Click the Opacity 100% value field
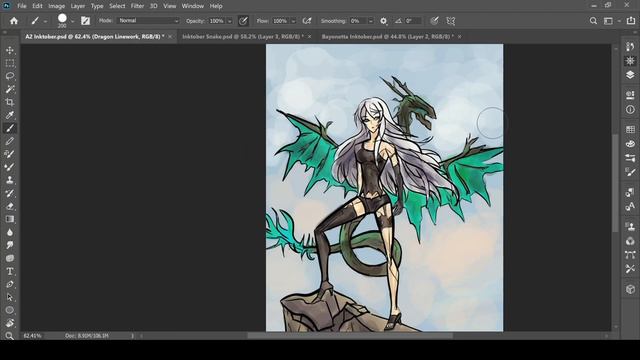This screenshot has width=640, height=360. [x=217, y=21]
